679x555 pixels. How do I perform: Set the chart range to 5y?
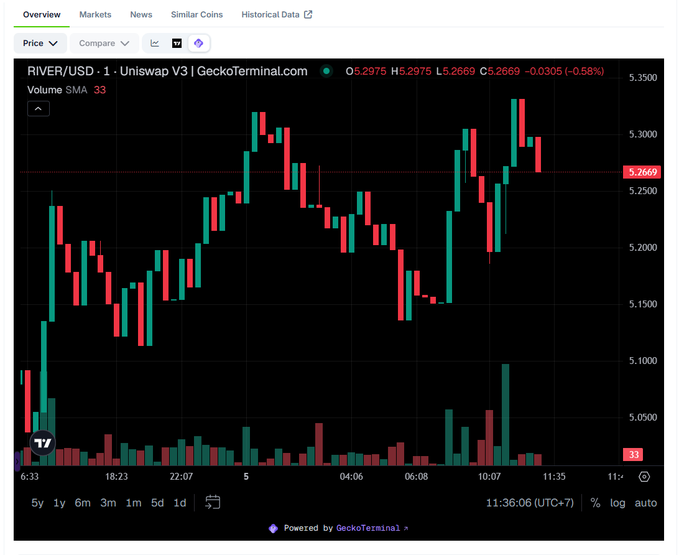(37, 503)
